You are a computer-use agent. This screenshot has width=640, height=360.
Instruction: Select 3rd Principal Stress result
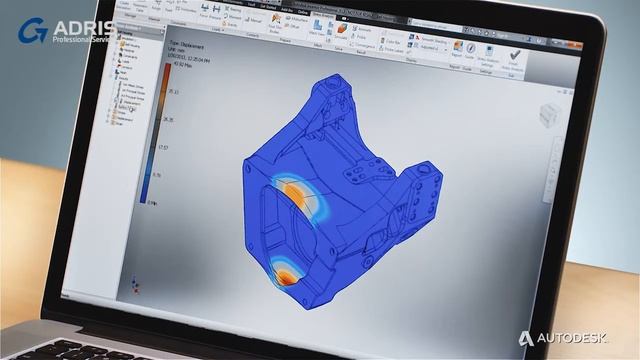[132, 98]
